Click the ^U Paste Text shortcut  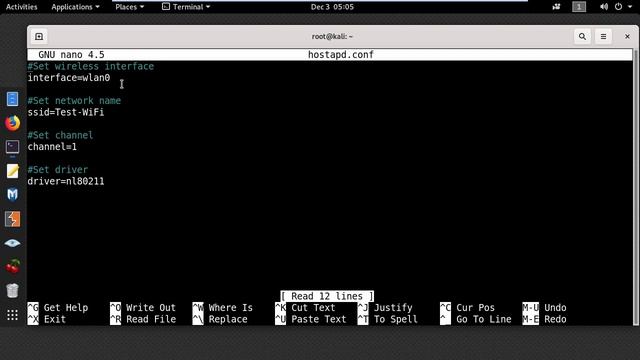(311, 319)
